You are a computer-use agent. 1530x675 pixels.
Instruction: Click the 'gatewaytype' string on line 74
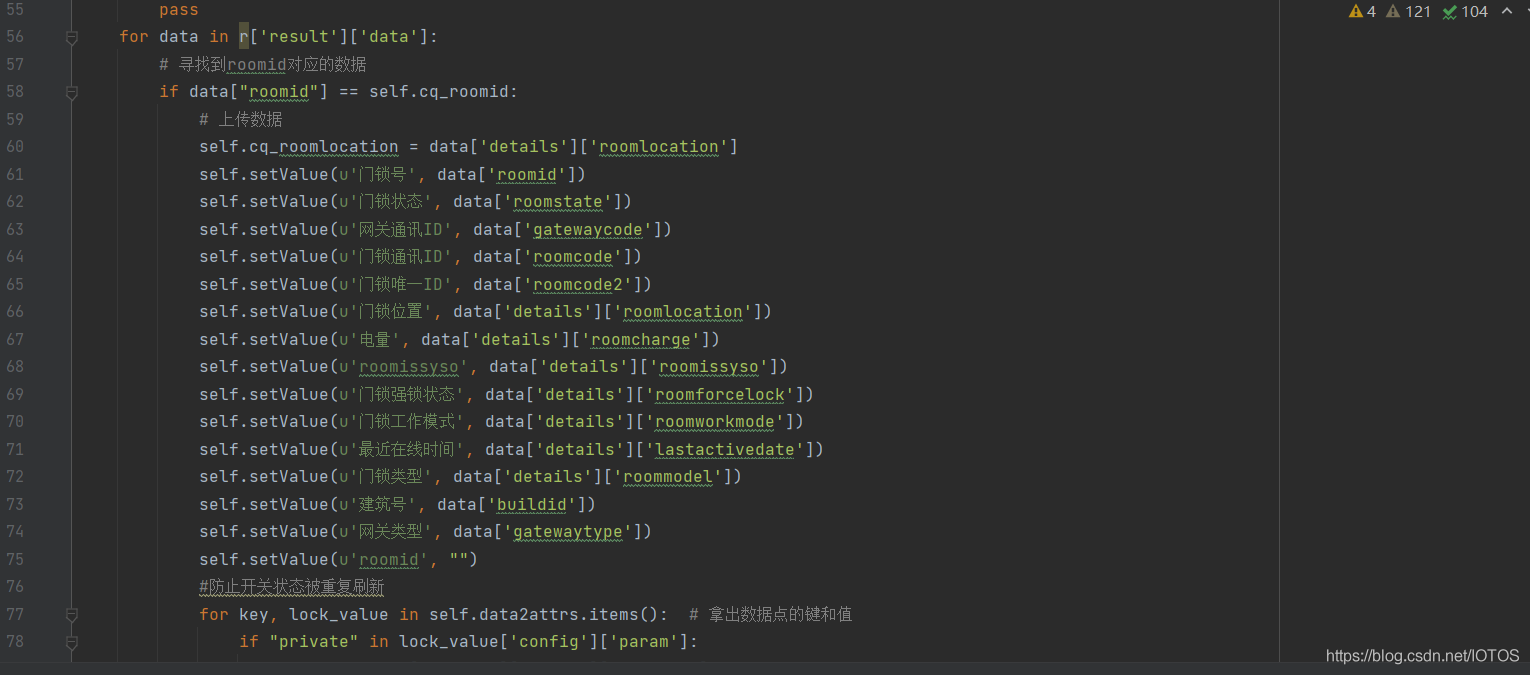tap(568, 532)
